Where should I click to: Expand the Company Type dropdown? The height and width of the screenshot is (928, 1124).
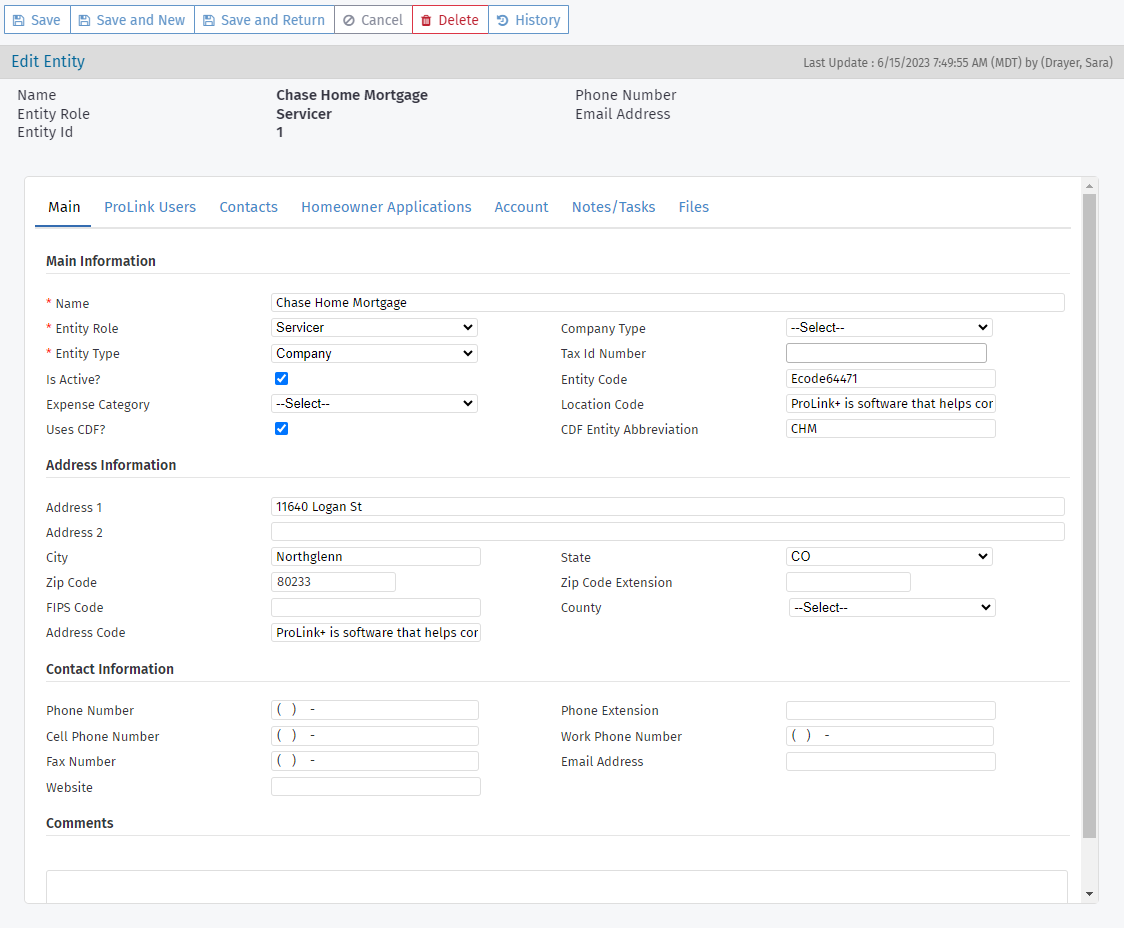tap(889, 328)
